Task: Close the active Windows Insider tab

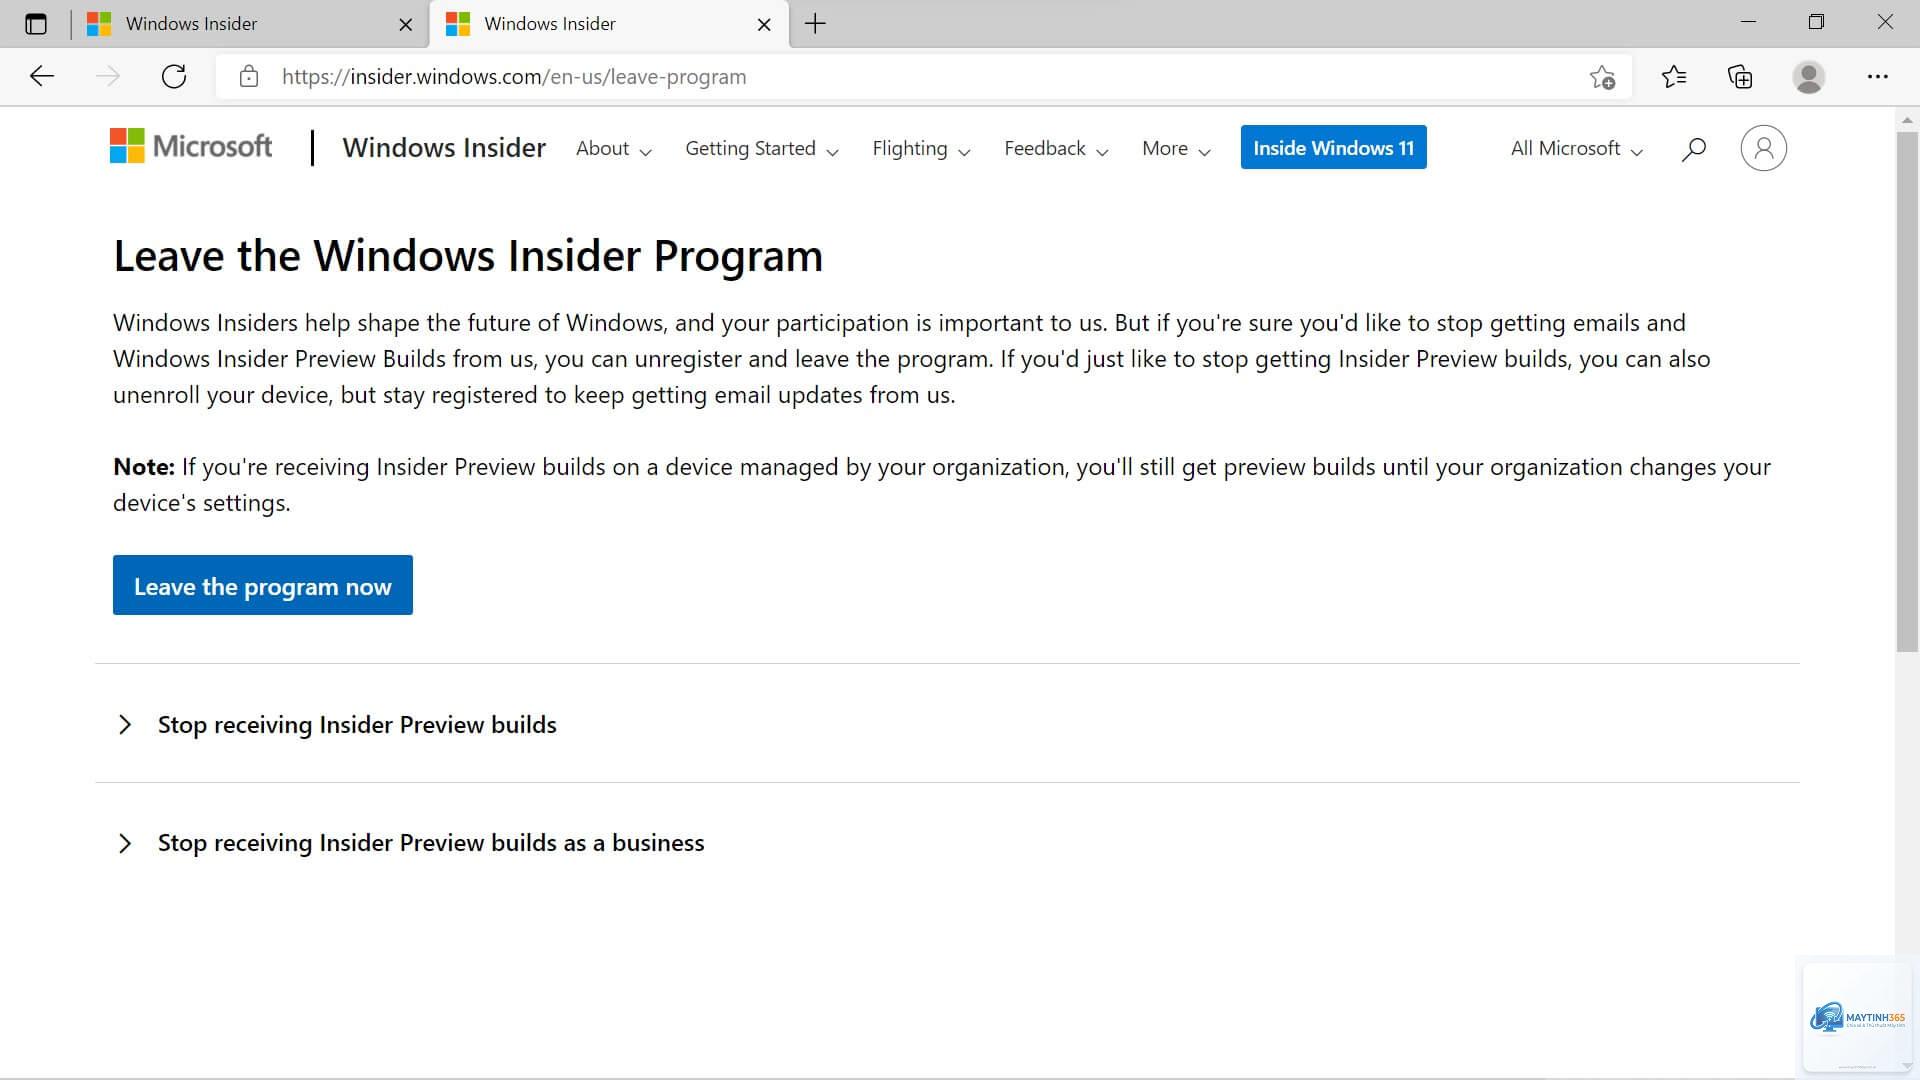Action: 764,25
